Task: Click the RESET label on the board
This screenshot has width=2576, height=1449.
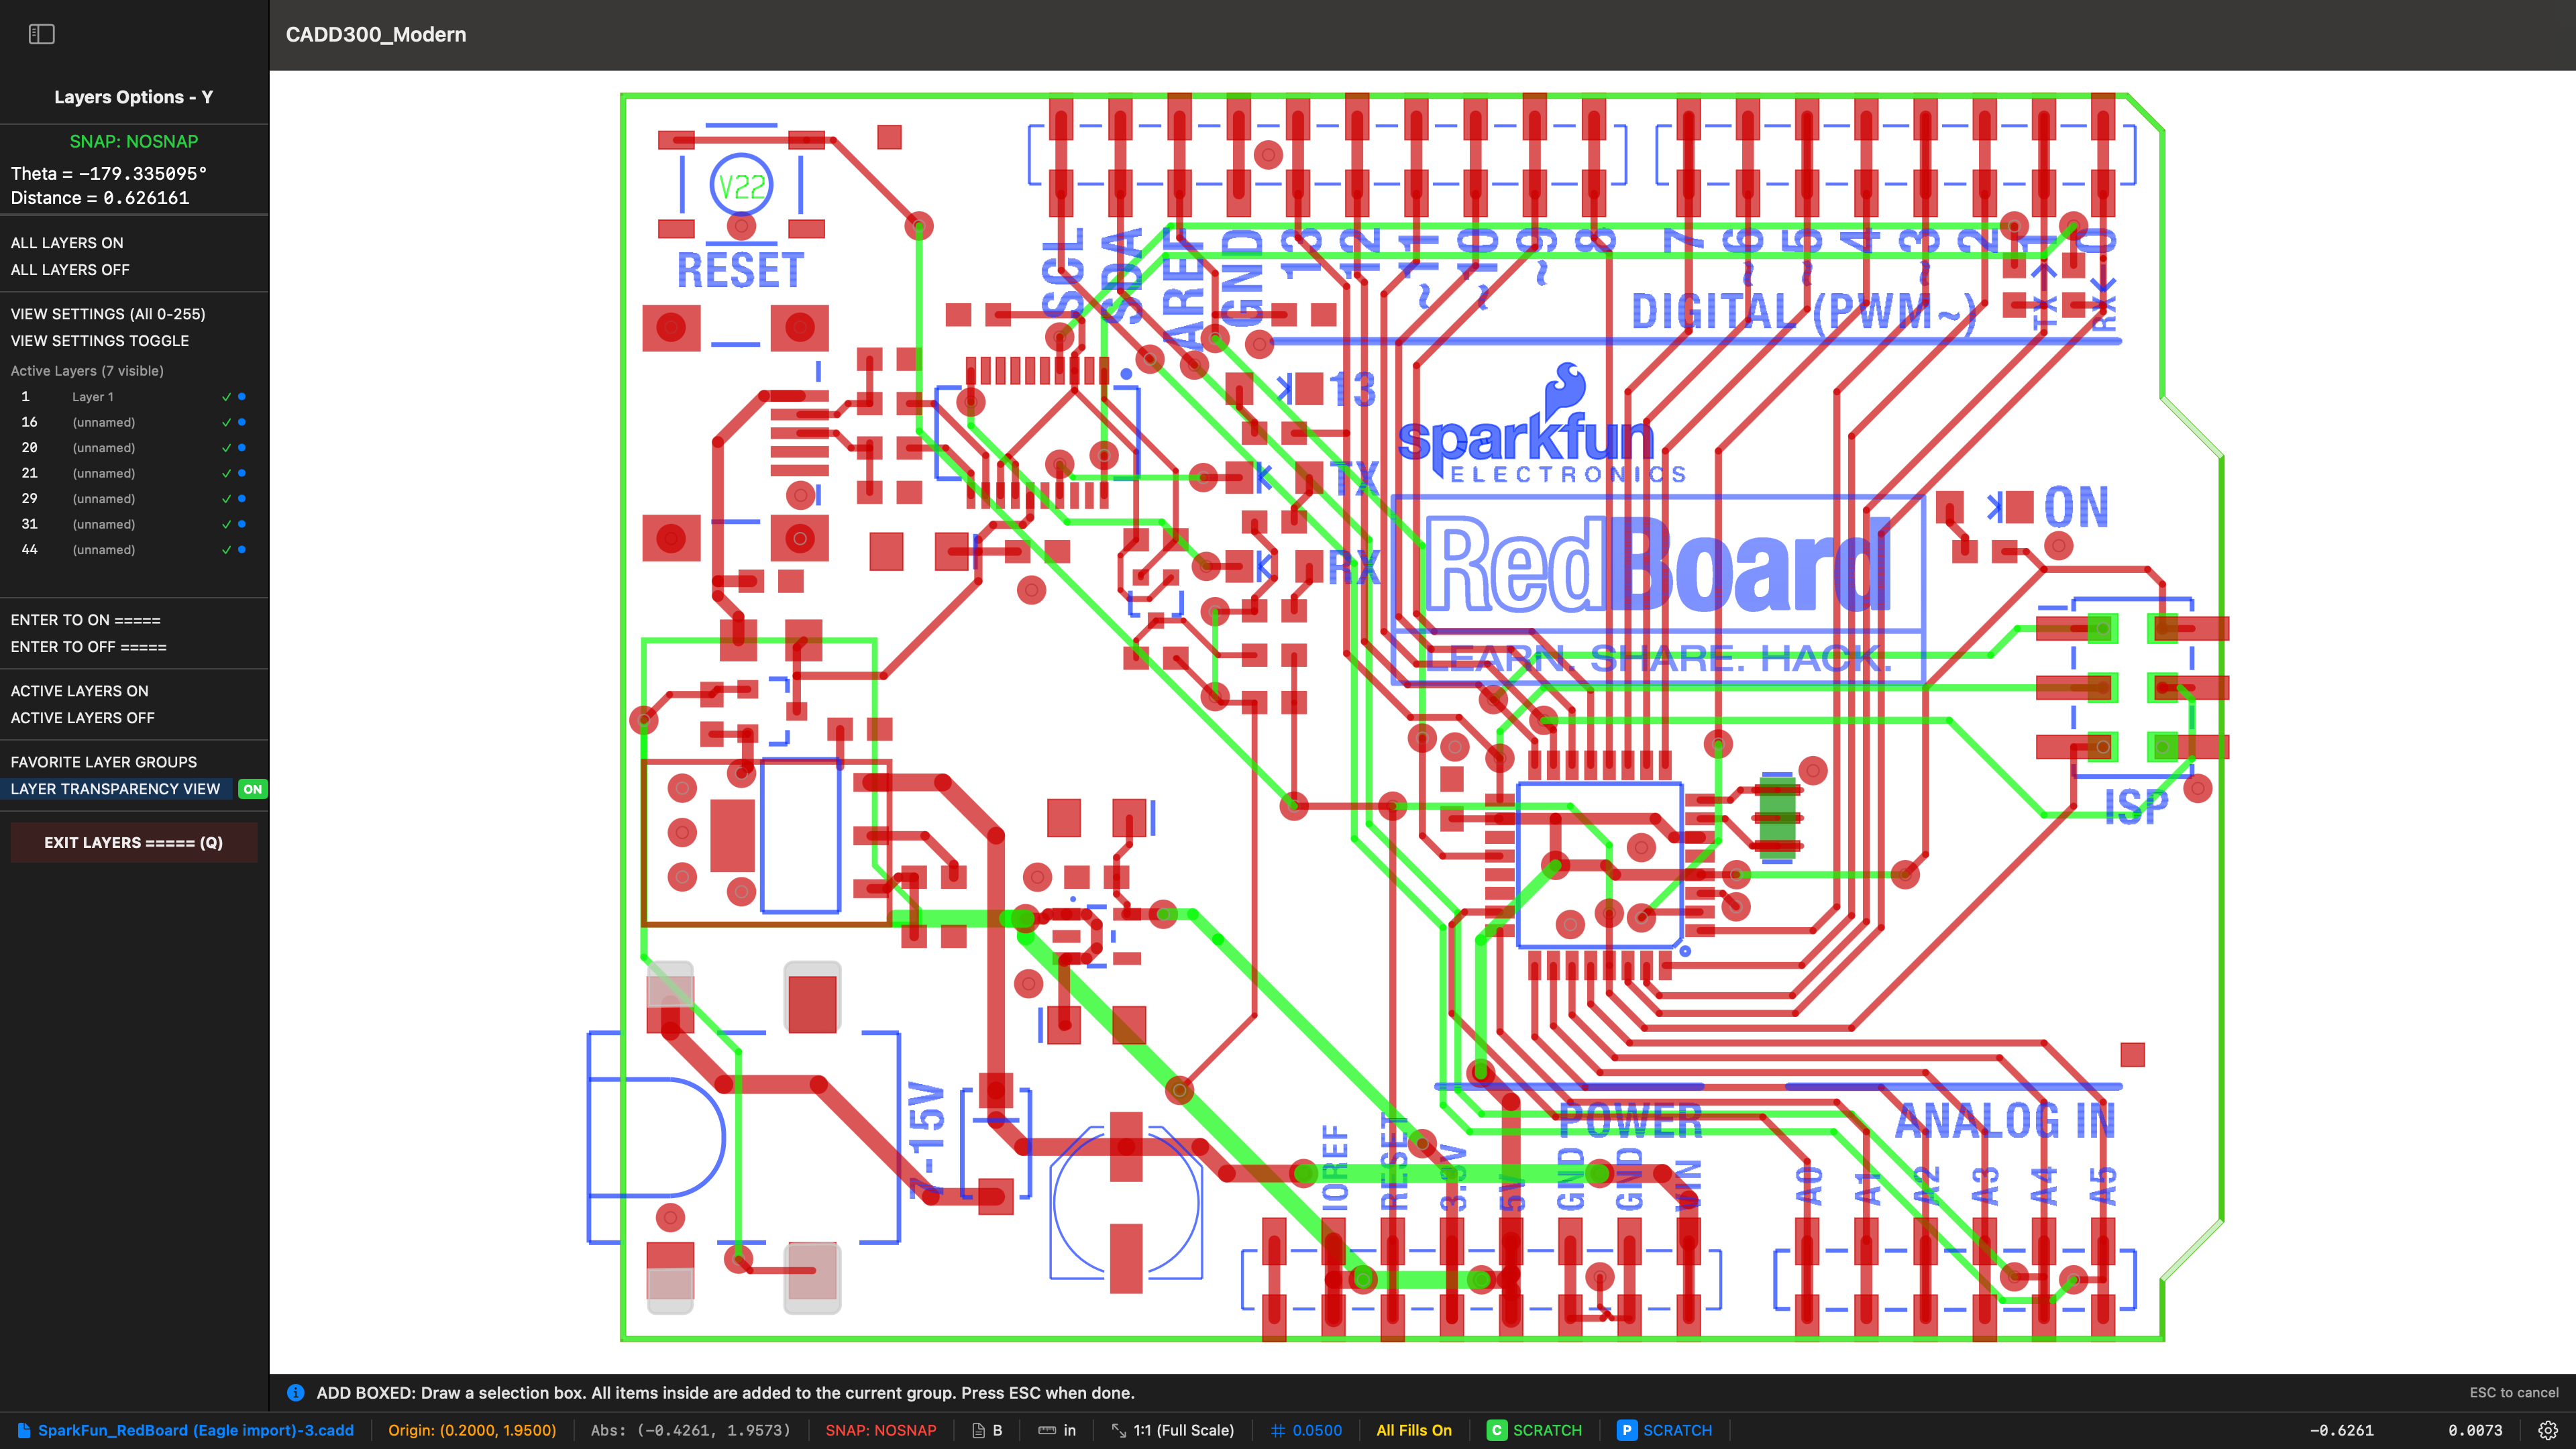Action: coord(740,270)
